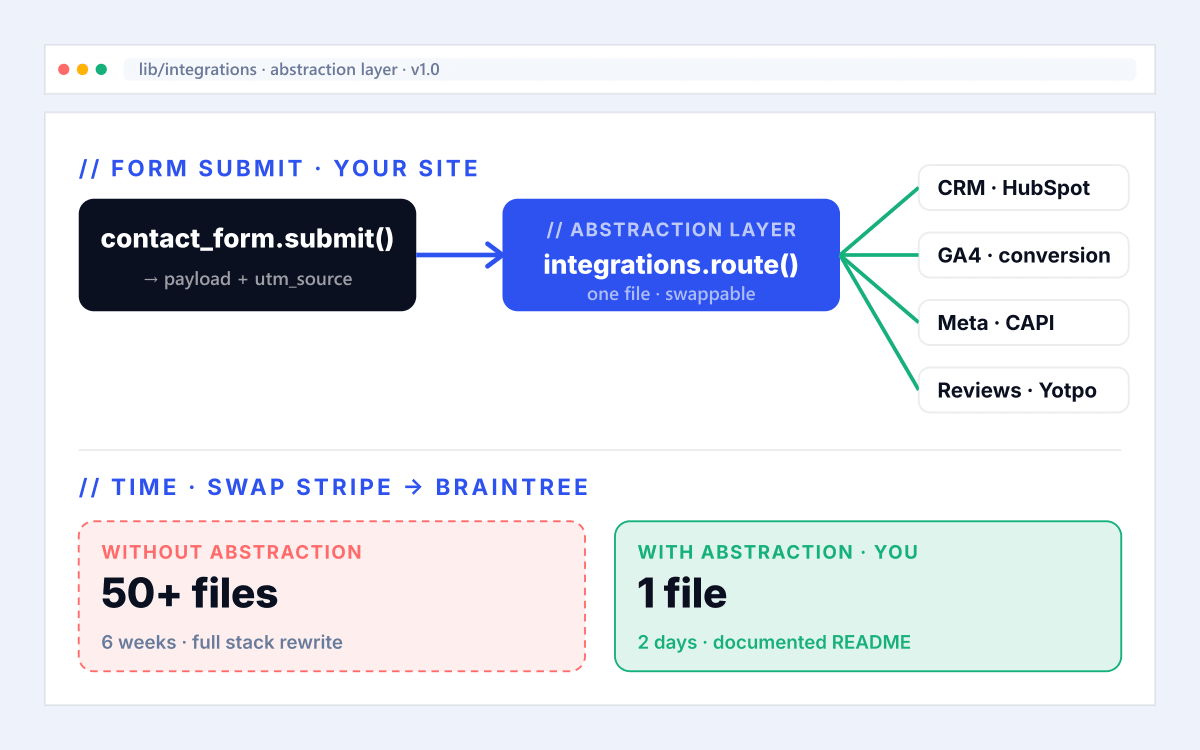Click the "// TIME · SWAP STRIPE → BRAINTREE" heading
1200x750 pixels.
click(x=334, y=488)
